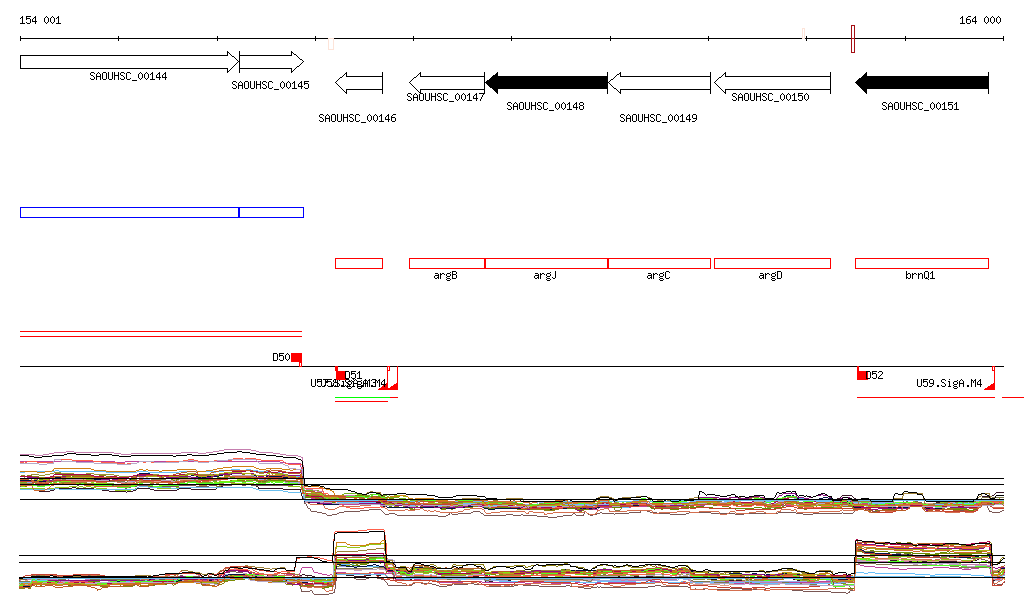1024x611 pixels.
Task: Click the red promoter triangle near U59.SigA.M4
Action: 990,386
